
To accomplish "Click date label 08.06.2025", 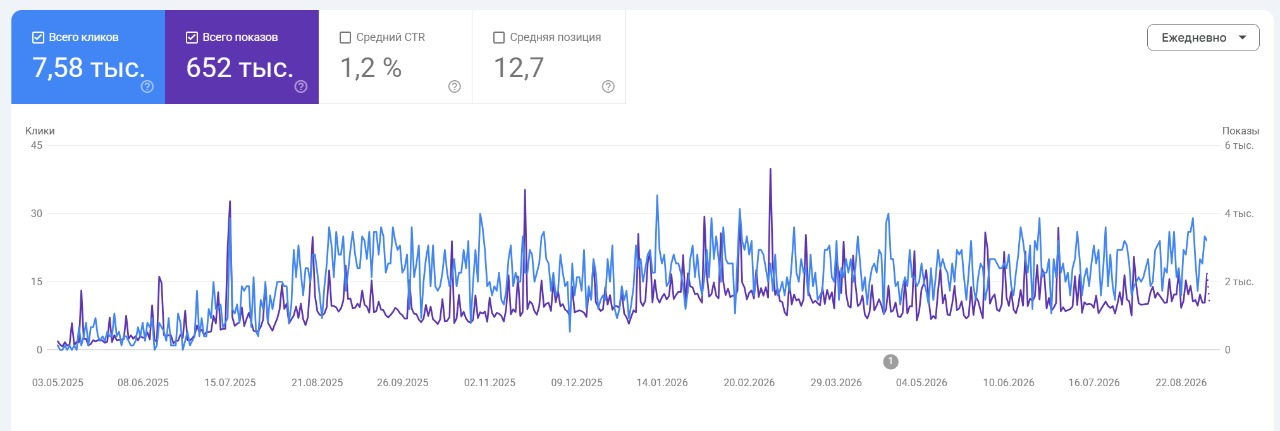I will coord(144,383).
